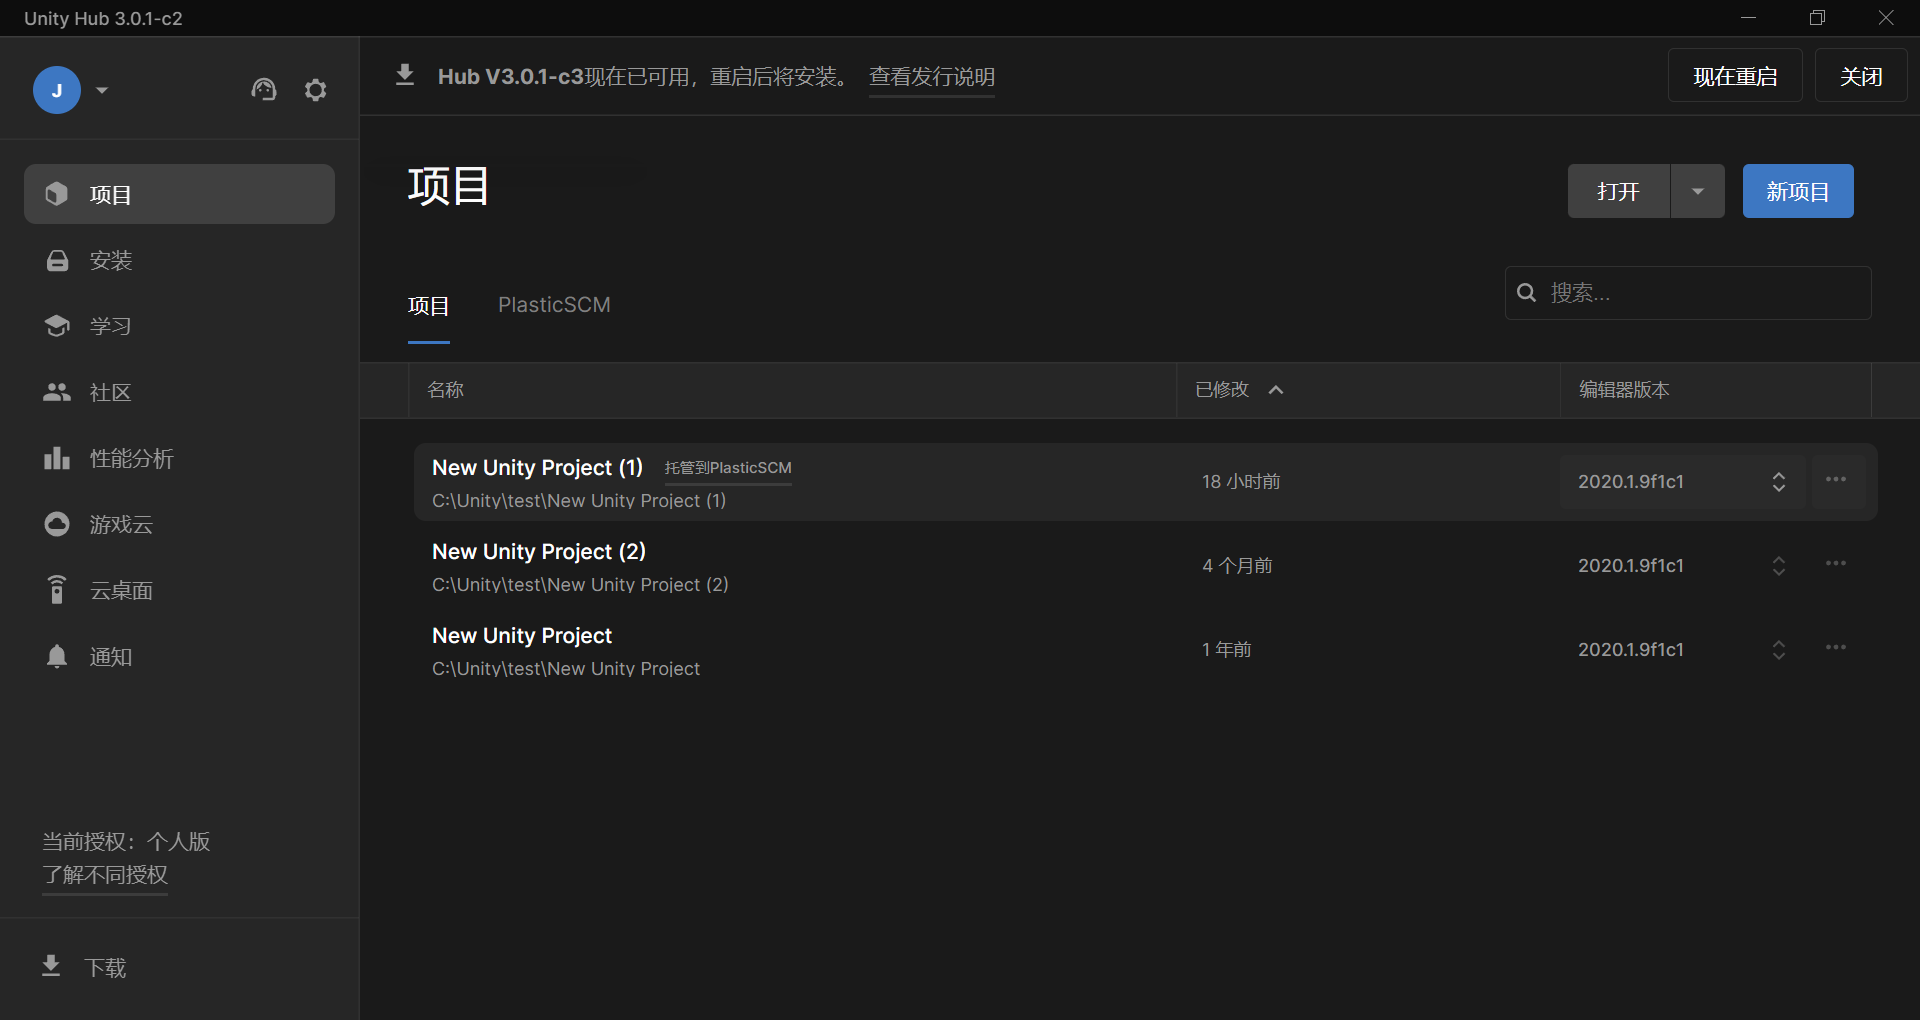This screenshot has height=1020, width=1920.
Task: Click the 游戏云 cloud icon
Action: click(x=57, y=524)
